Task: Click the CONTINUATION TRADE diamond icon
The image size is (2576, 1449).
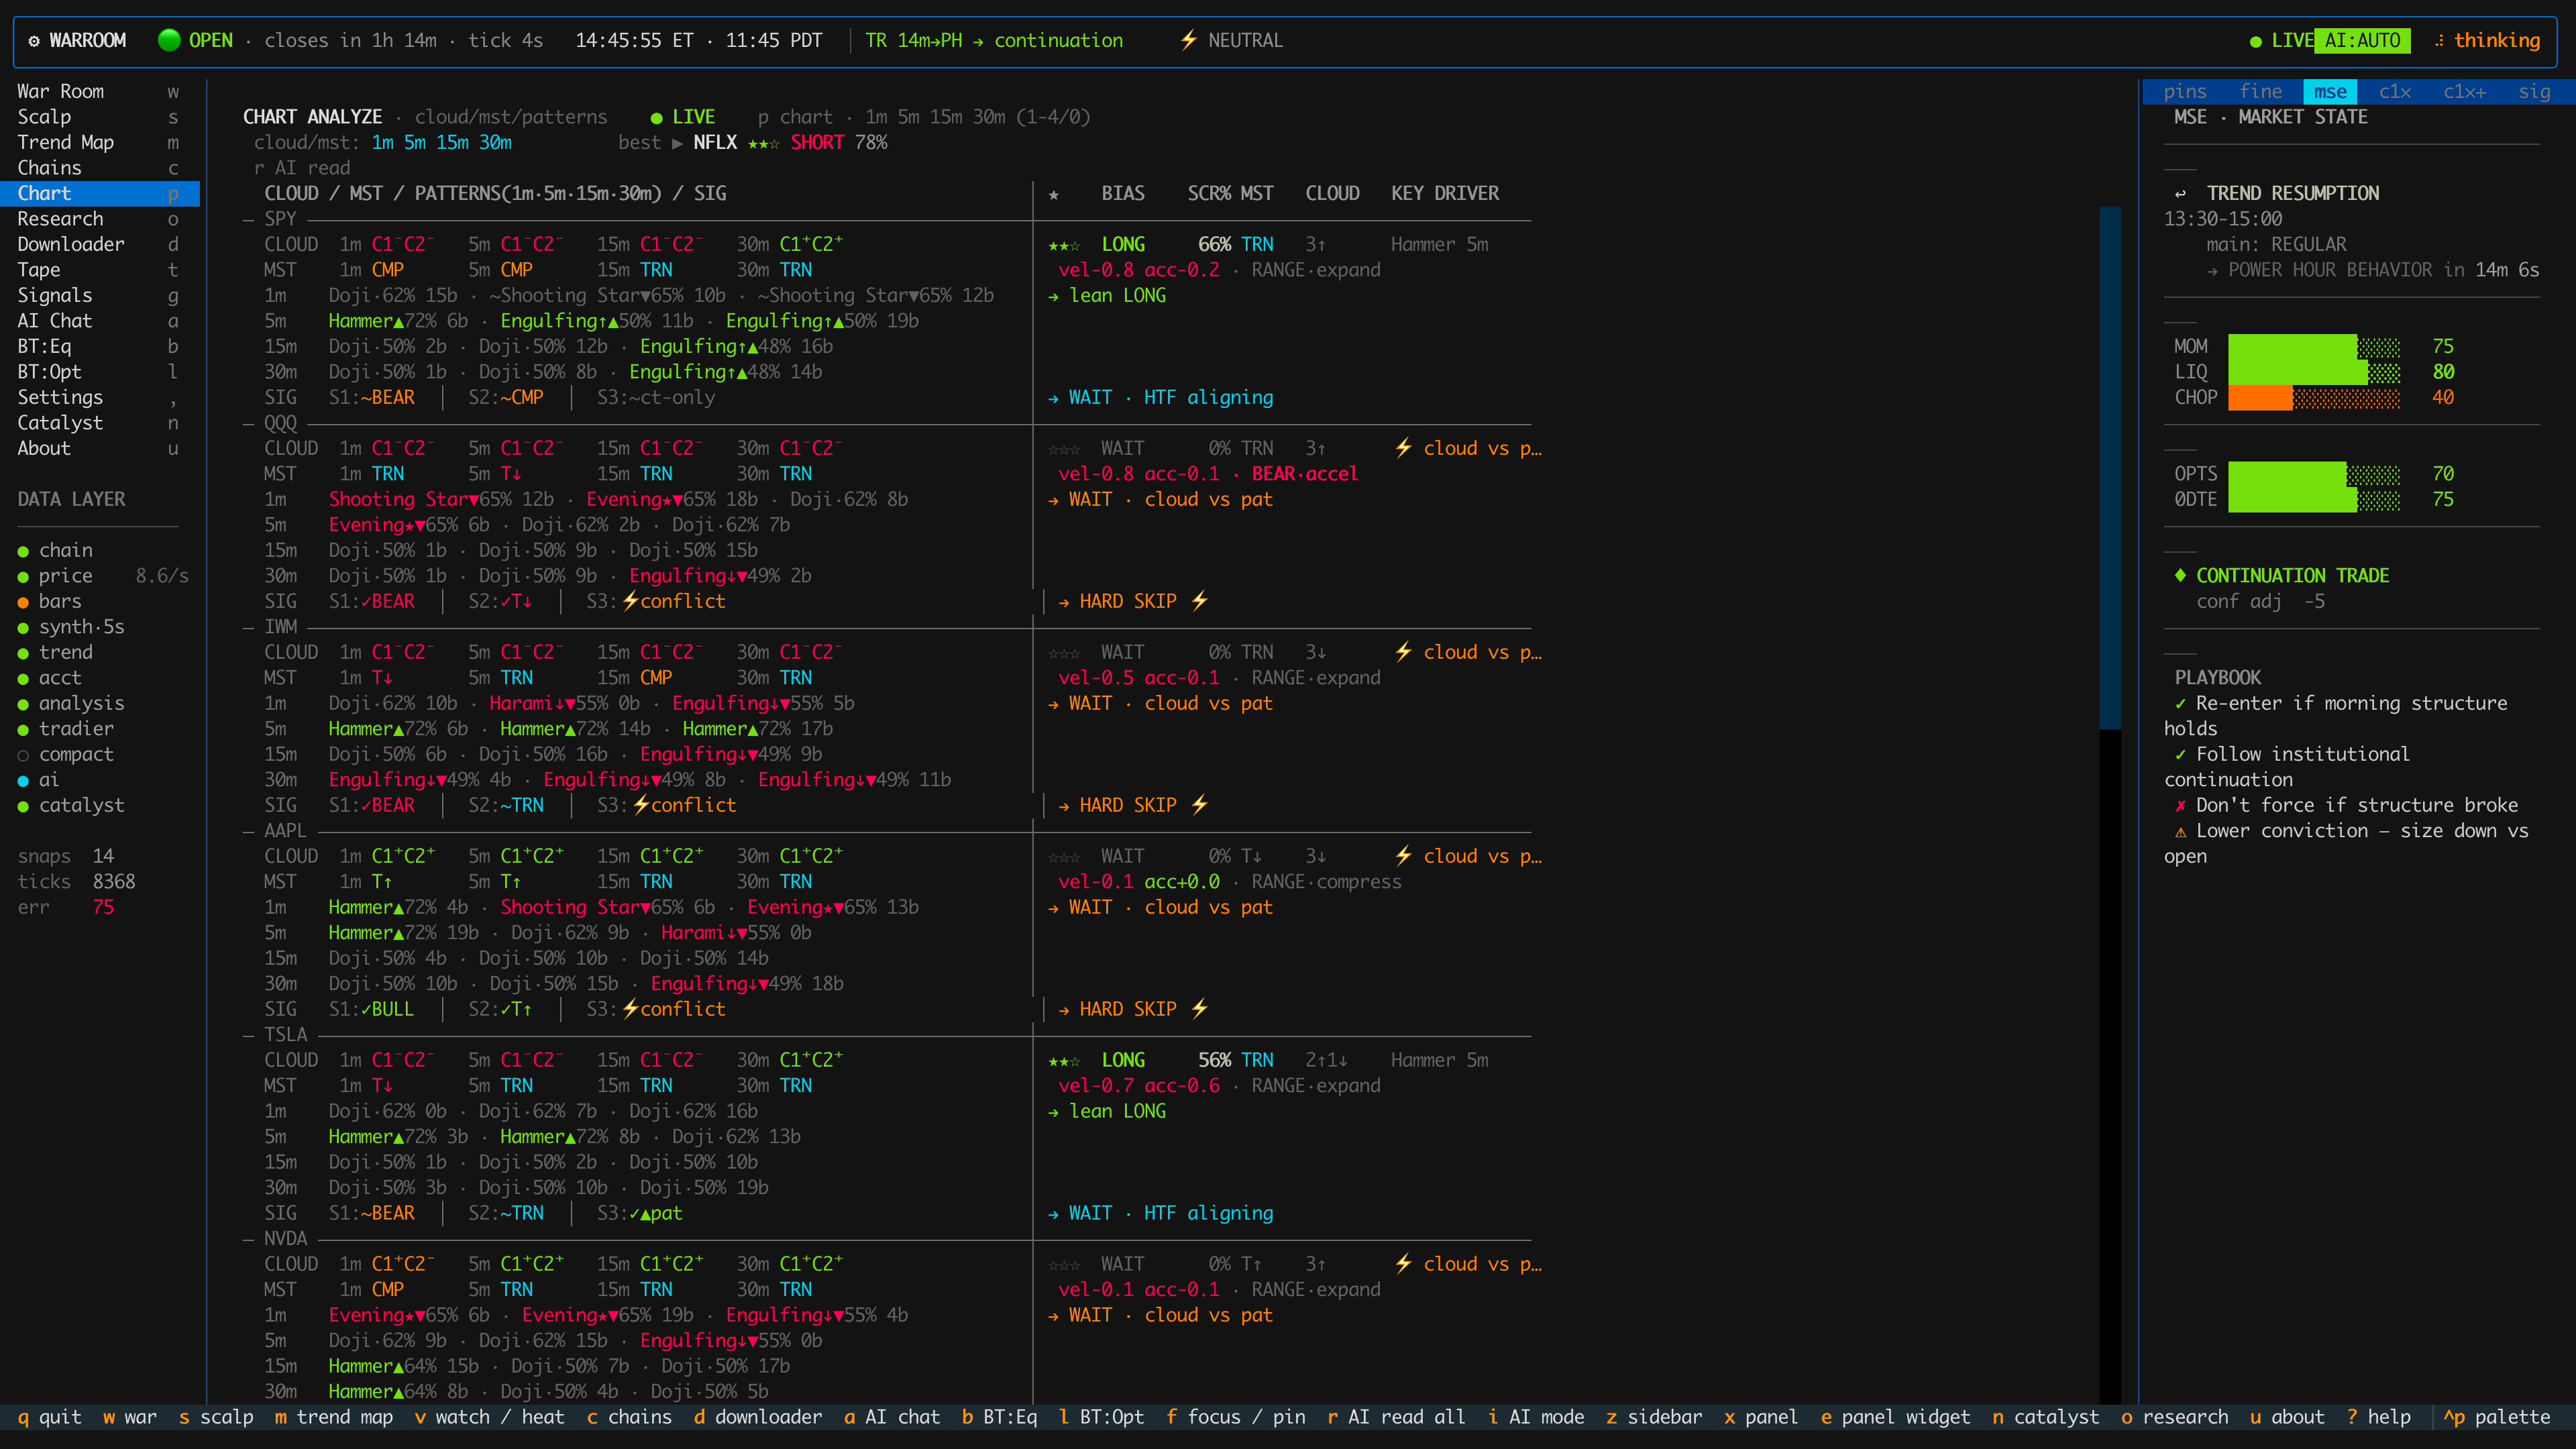Action: coord(2180,576)
